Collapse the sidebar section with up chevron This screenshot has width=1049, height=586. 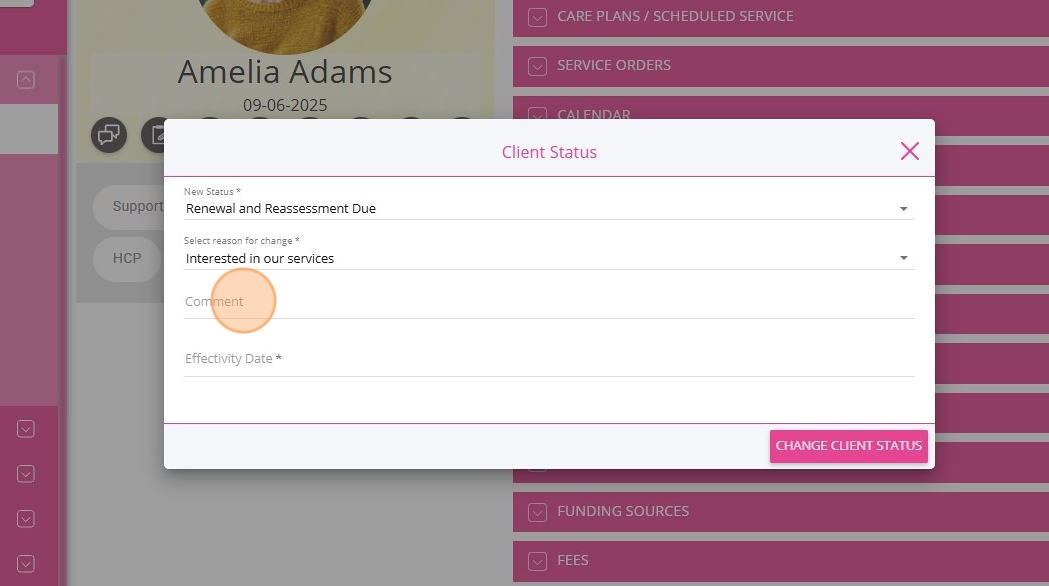point(26,80)
